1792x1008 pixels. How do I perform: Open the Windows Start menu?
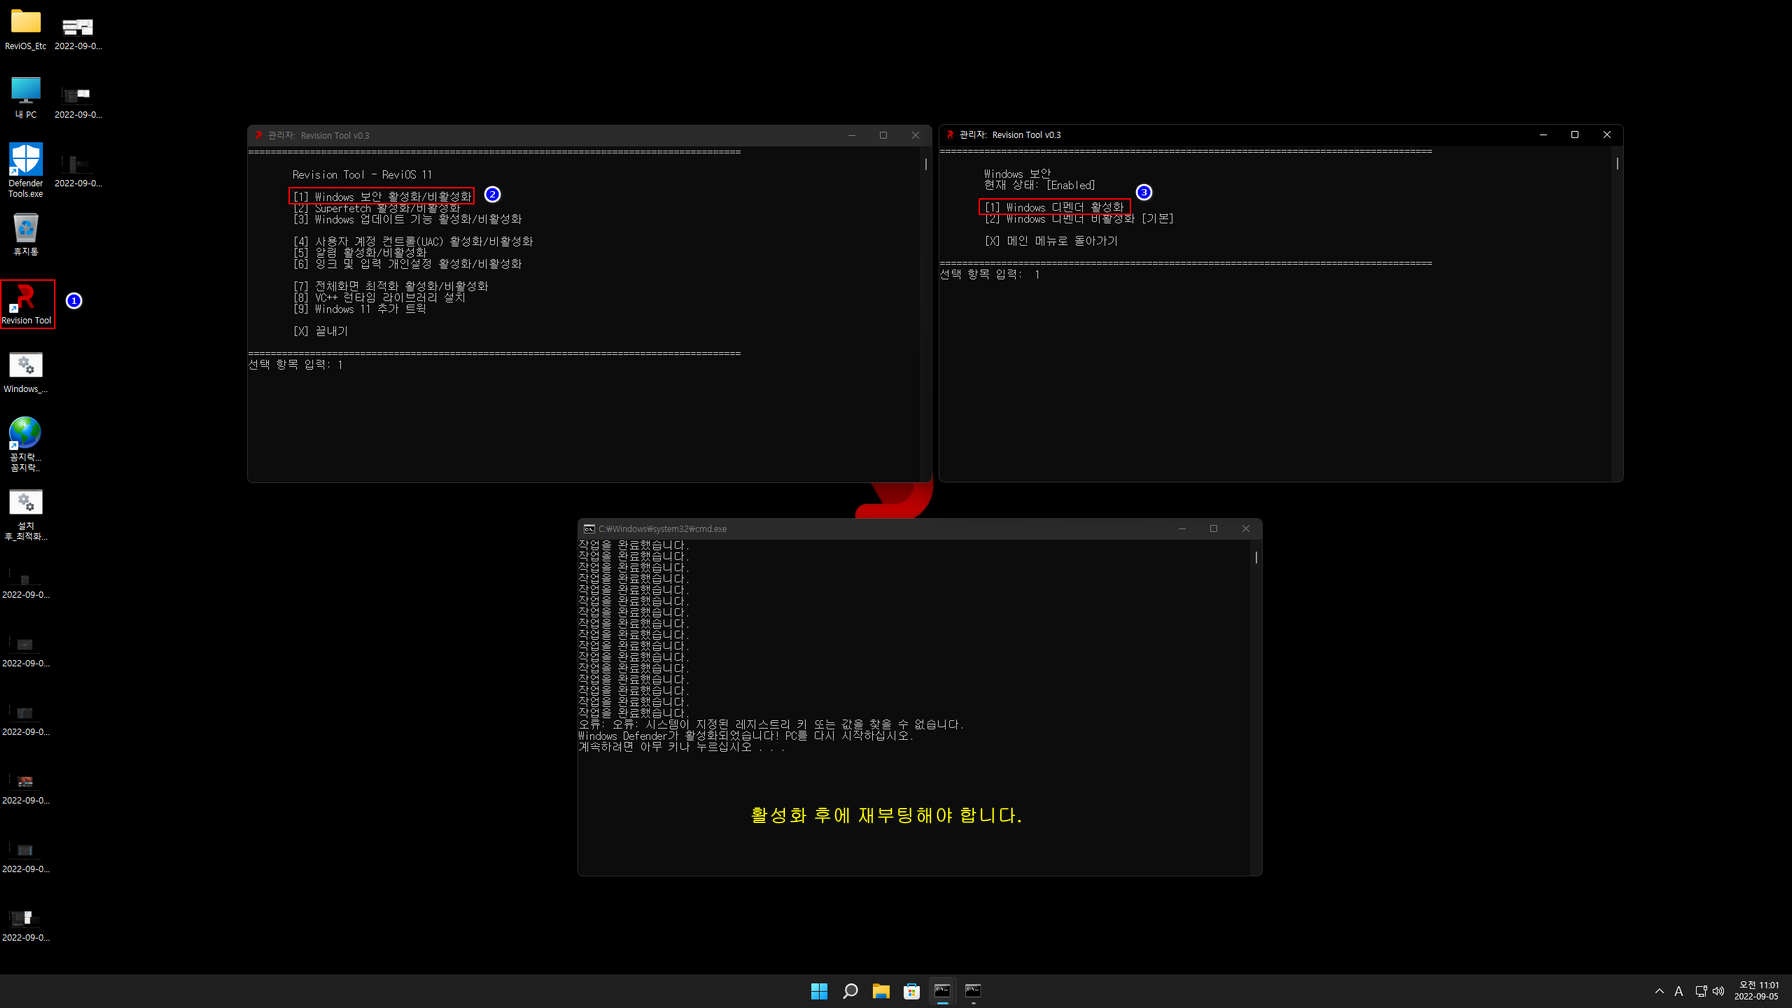tap(819, 991)
